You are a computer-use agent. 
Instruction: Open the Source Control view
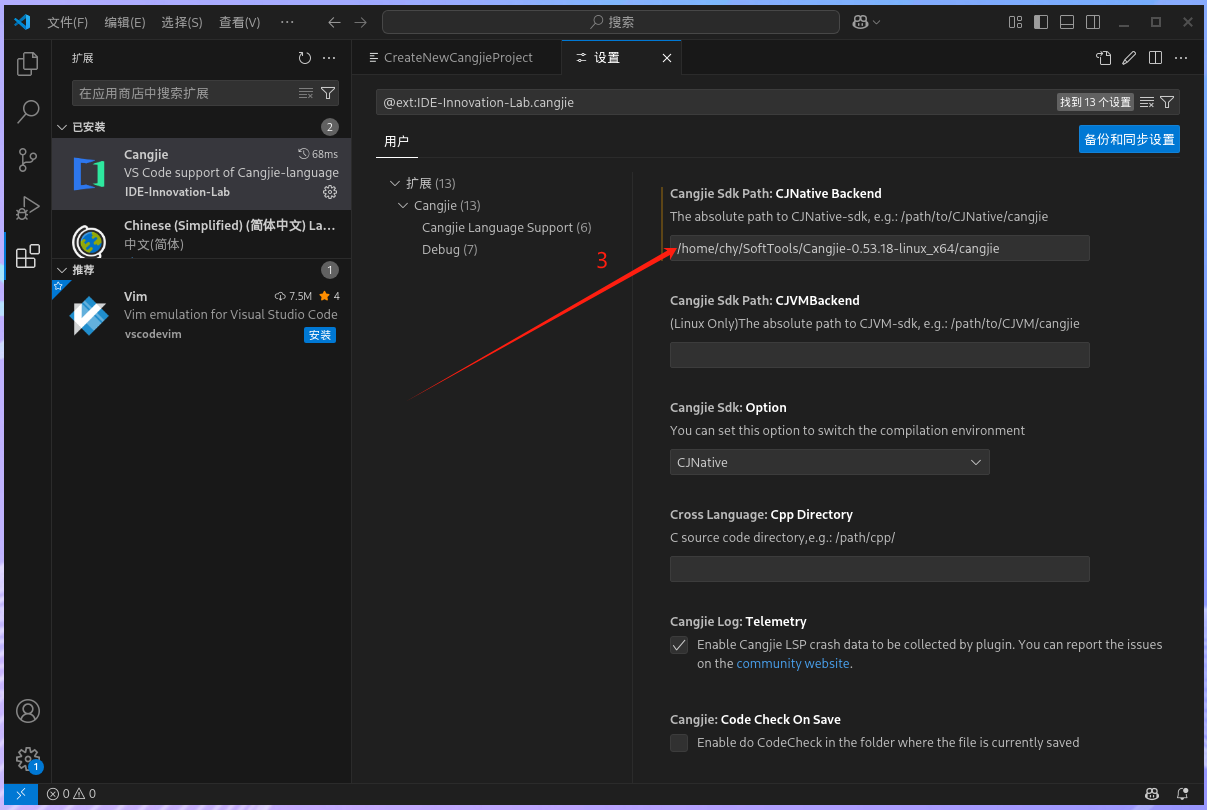[28, 159]
